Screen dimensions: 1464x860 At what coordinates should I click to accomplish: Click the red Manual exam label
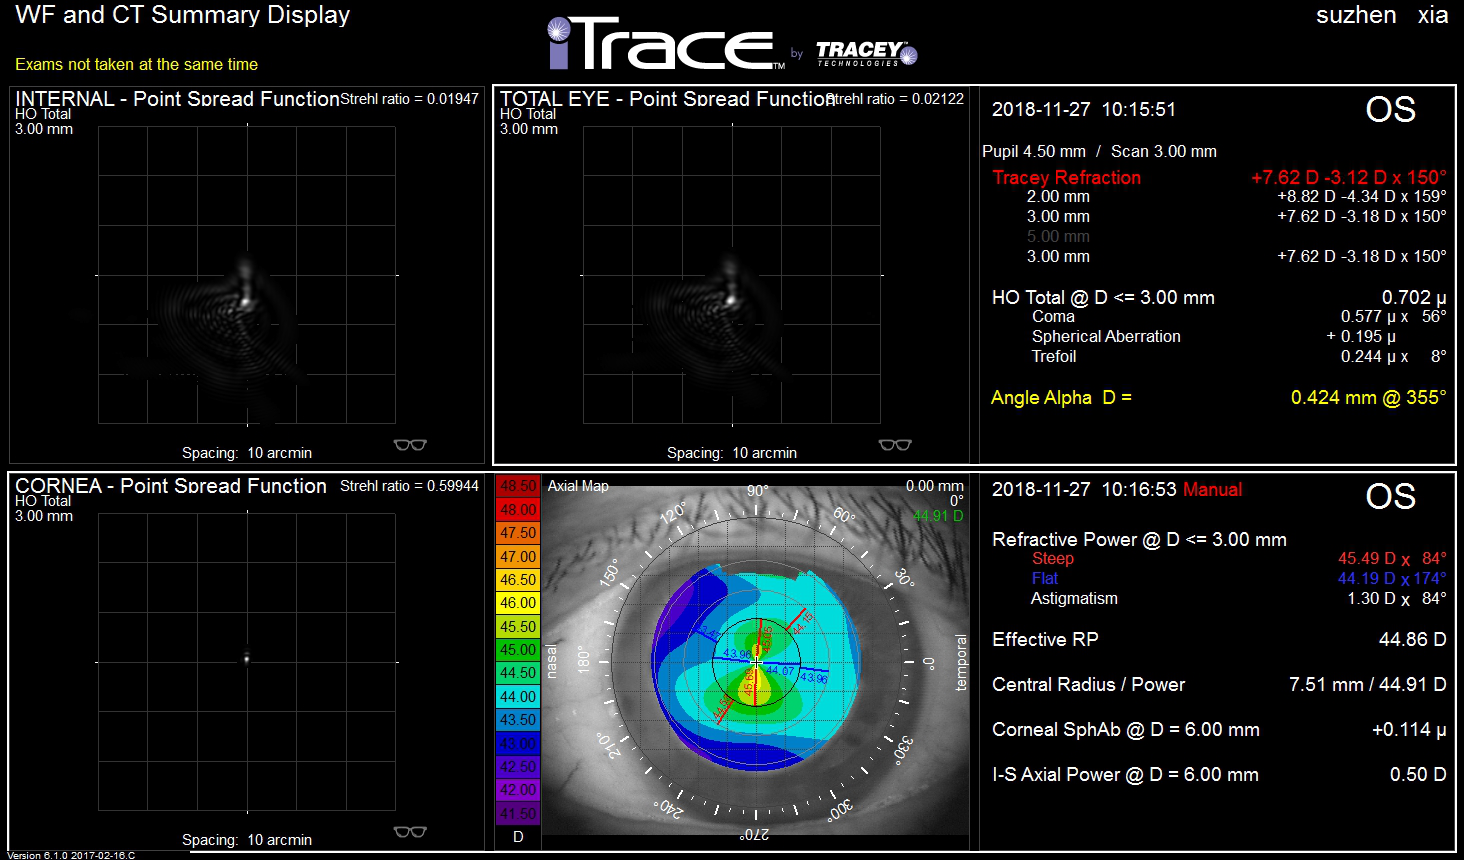click(x=1213, y=490)
